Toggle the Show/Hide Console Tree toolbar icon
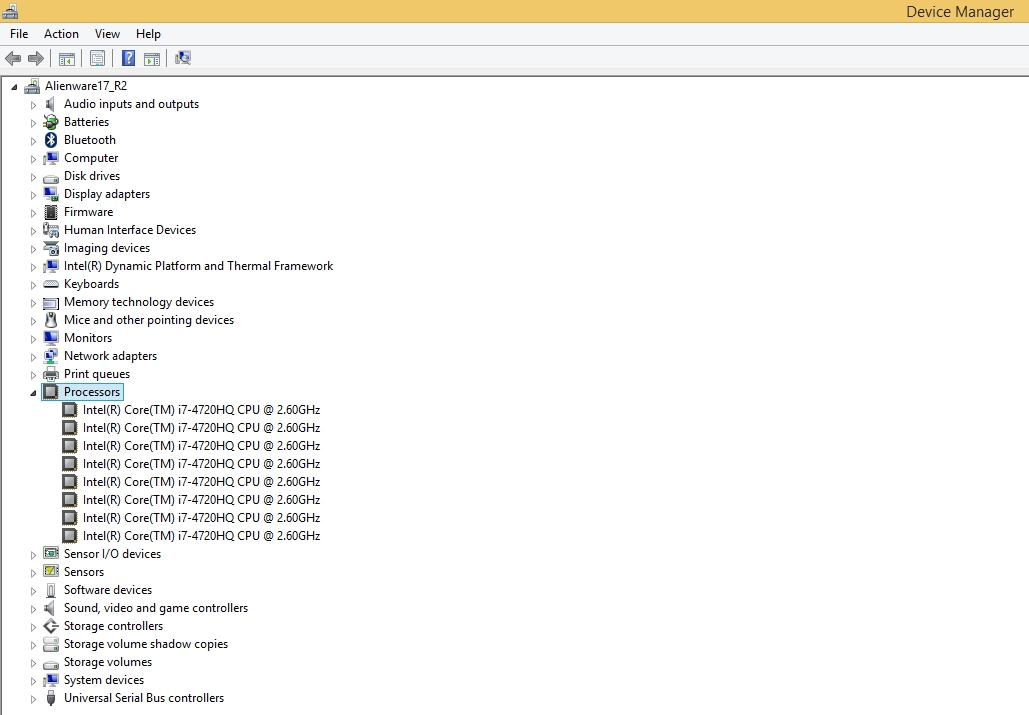1029x715 pixels. pos(66,58)
